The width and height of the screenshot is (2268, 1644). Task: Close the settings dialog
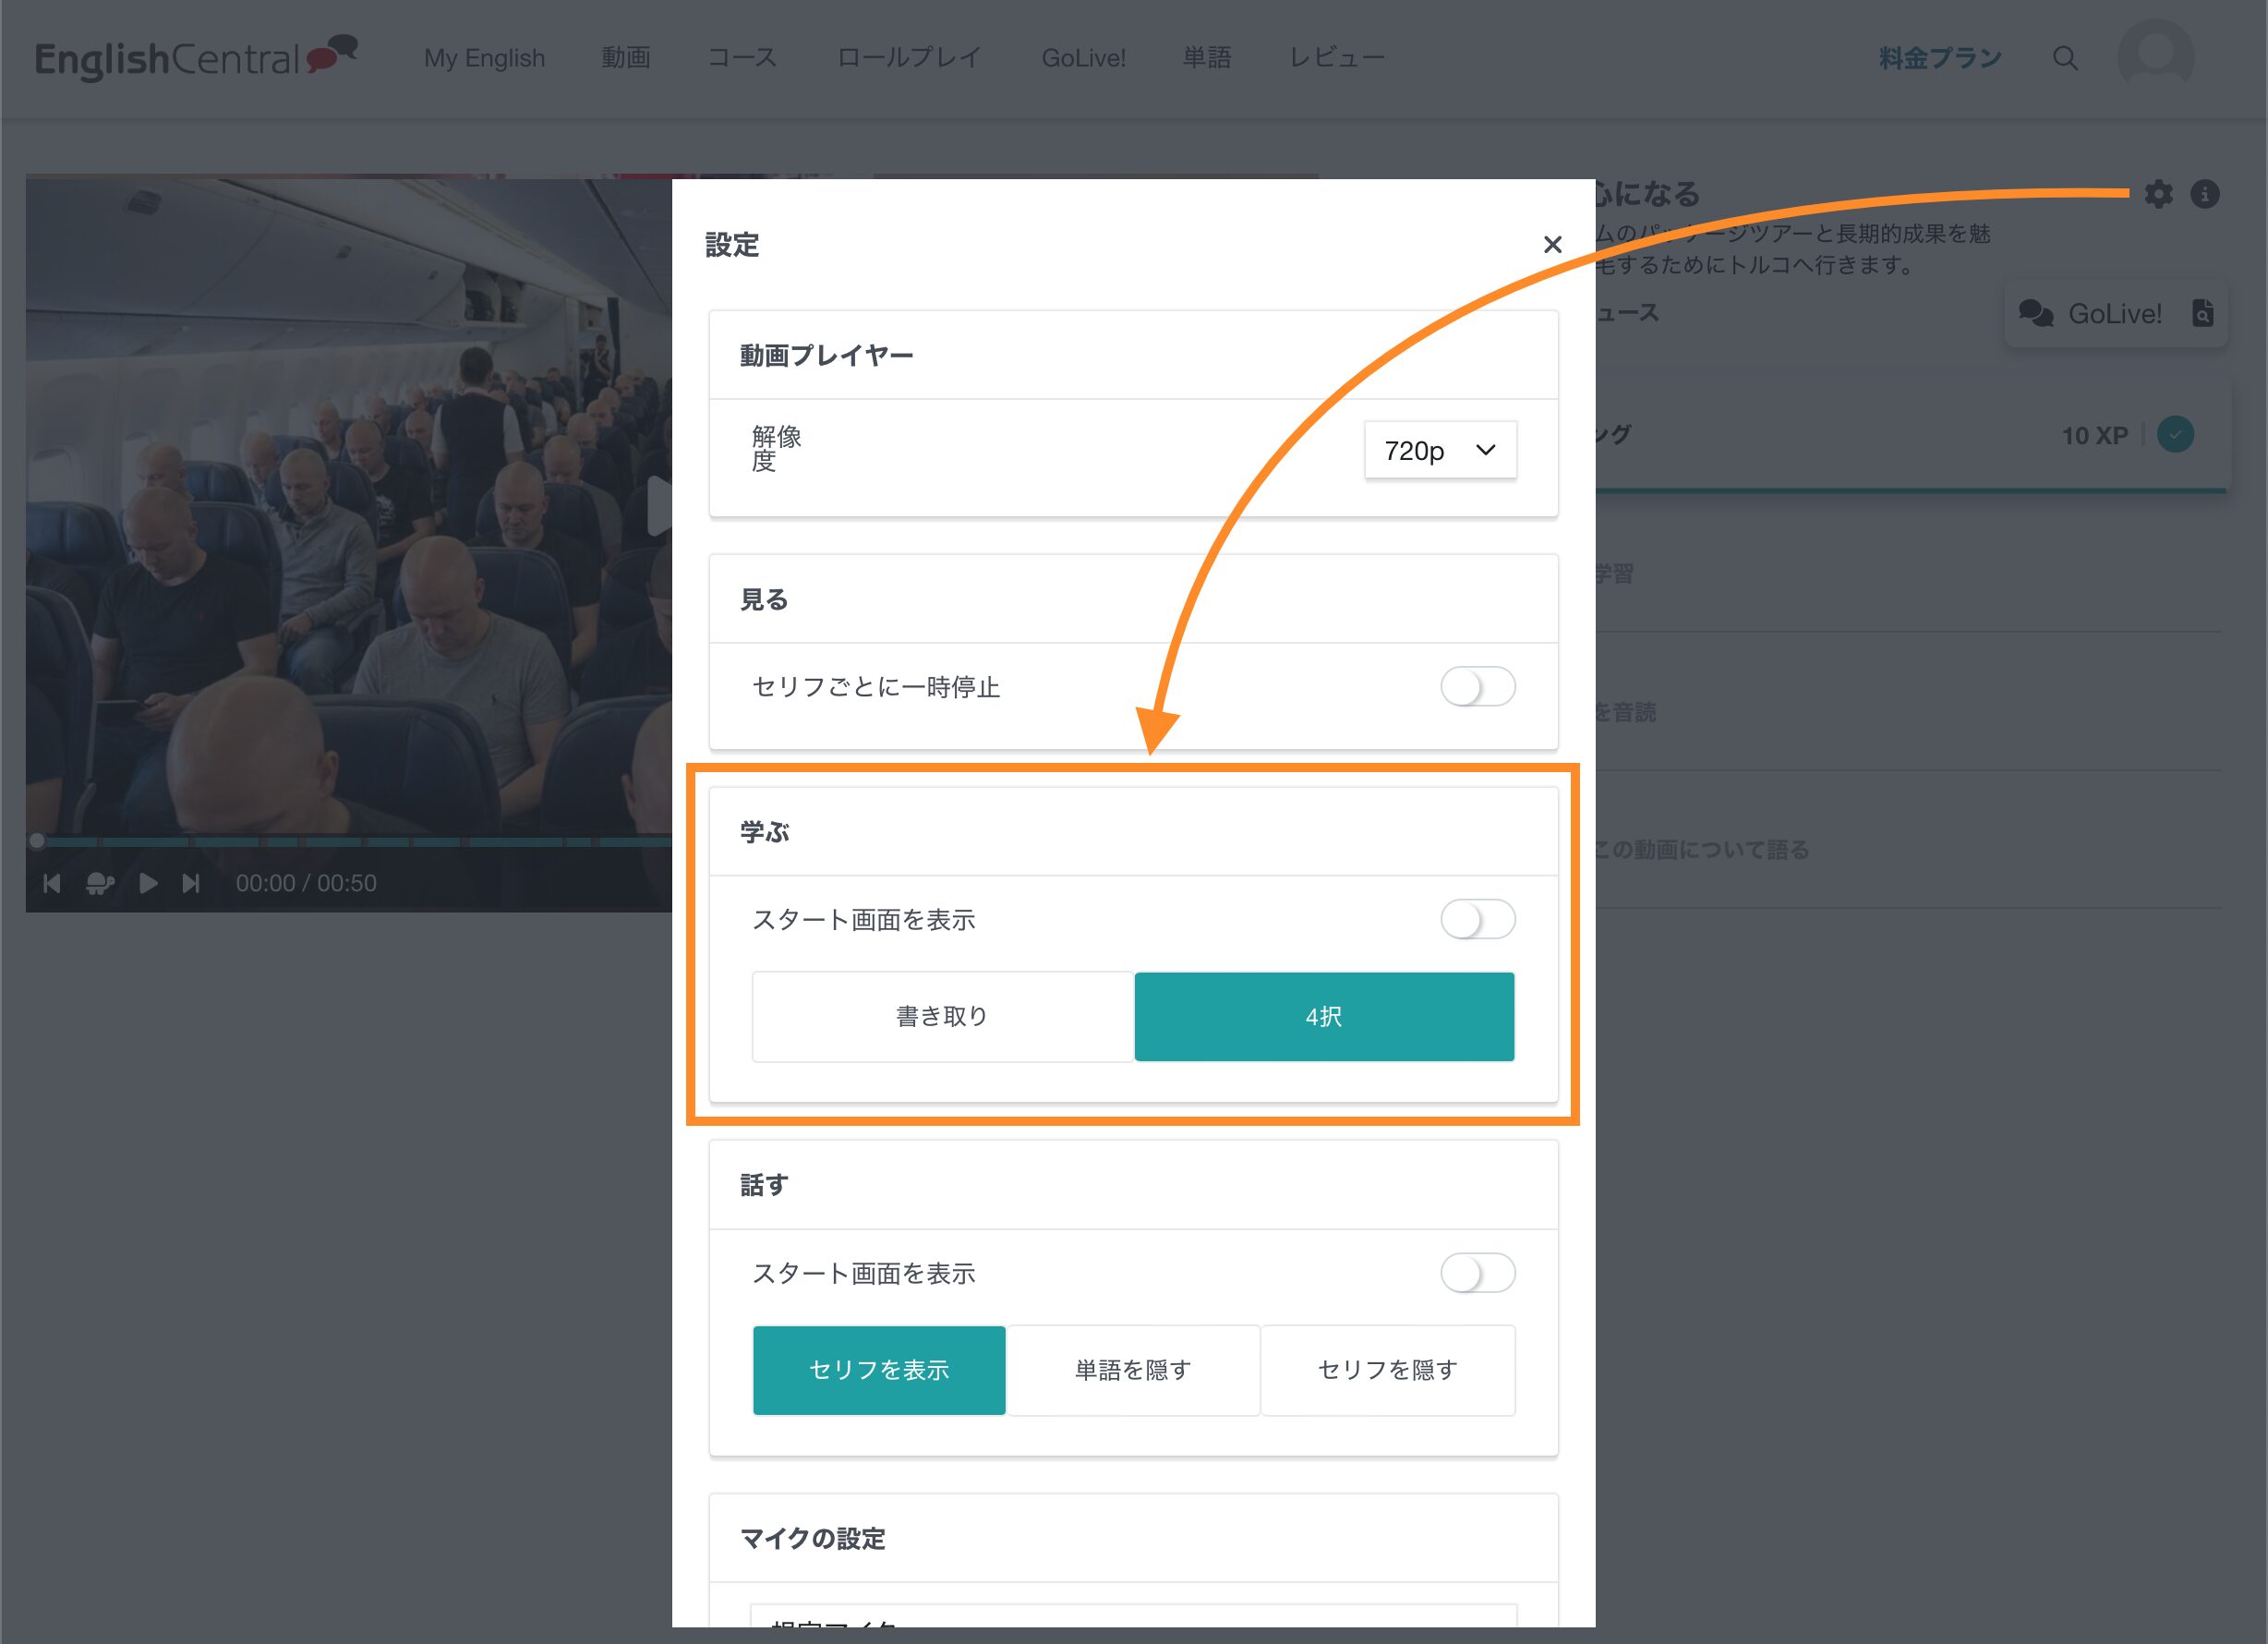1552,245
